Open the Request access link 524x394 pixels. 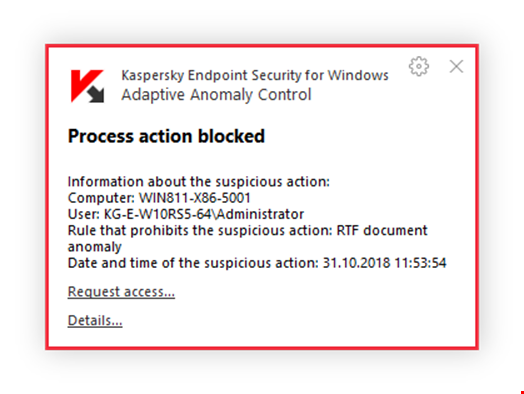[121, 292]
